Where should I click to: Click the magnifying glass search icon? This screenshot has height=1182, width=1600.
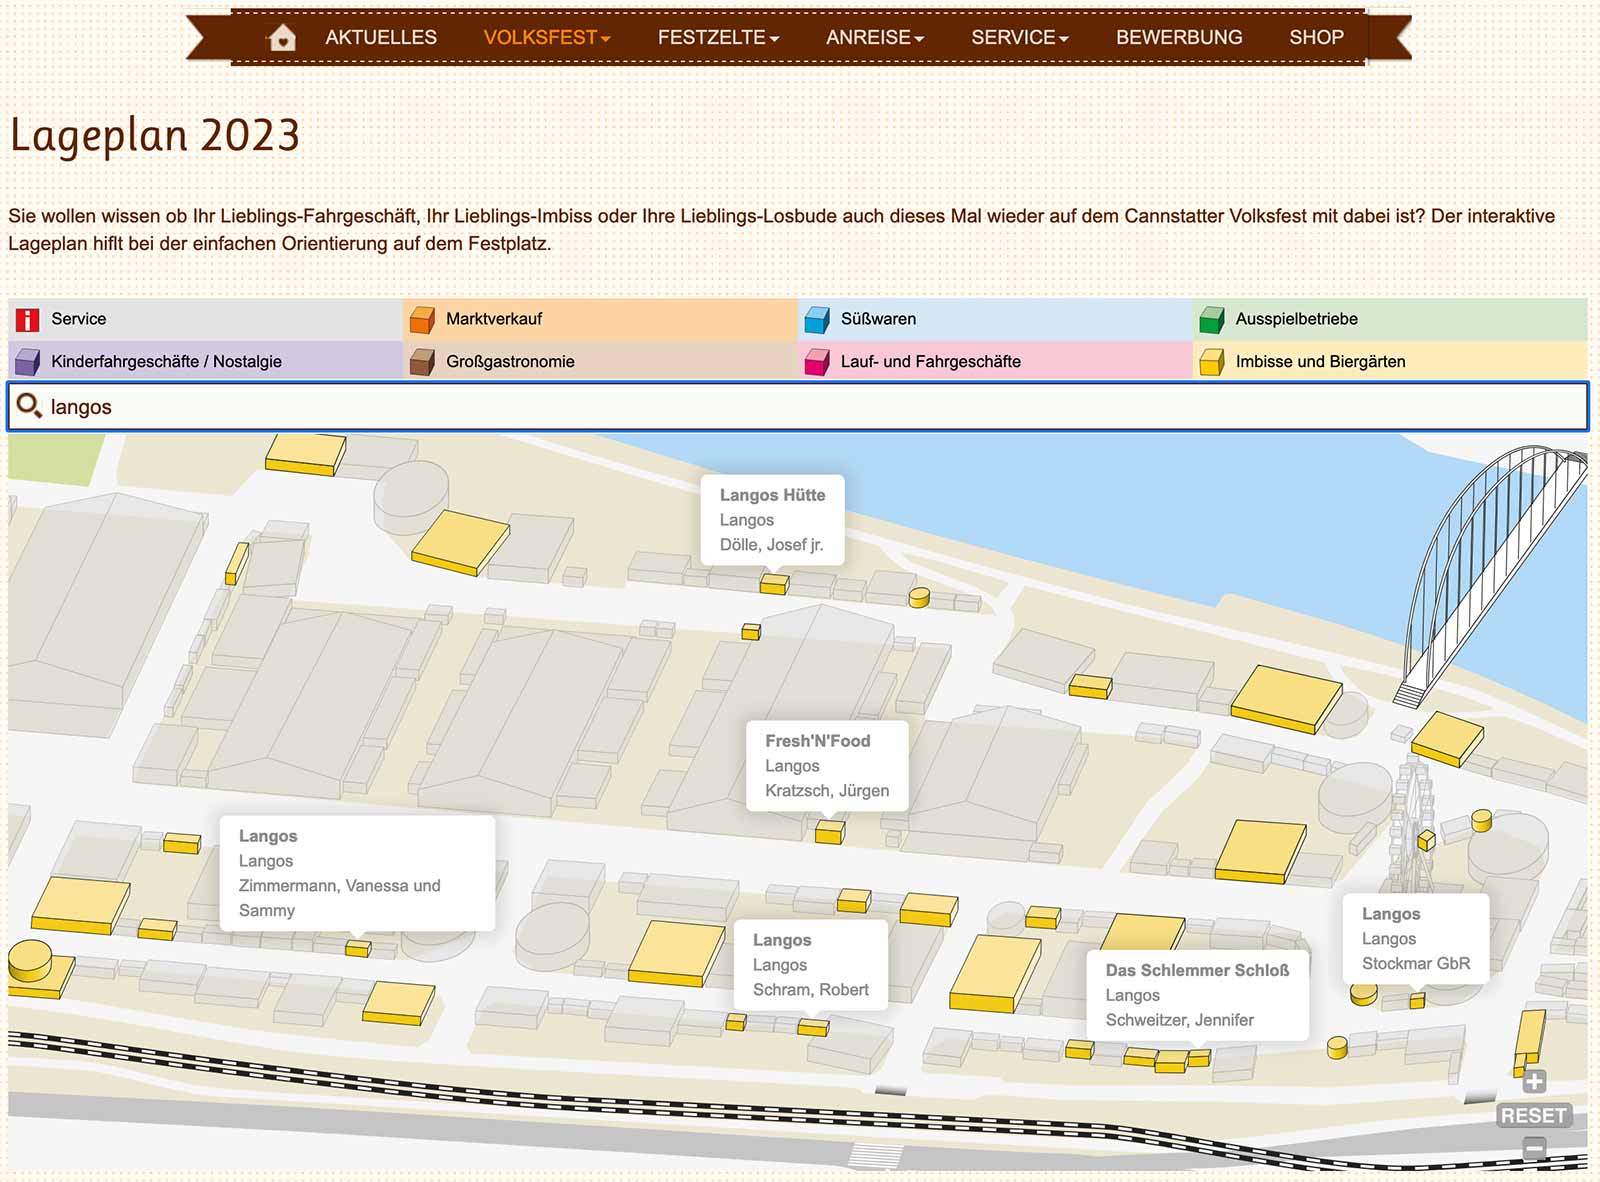click(x=29, y=406)
